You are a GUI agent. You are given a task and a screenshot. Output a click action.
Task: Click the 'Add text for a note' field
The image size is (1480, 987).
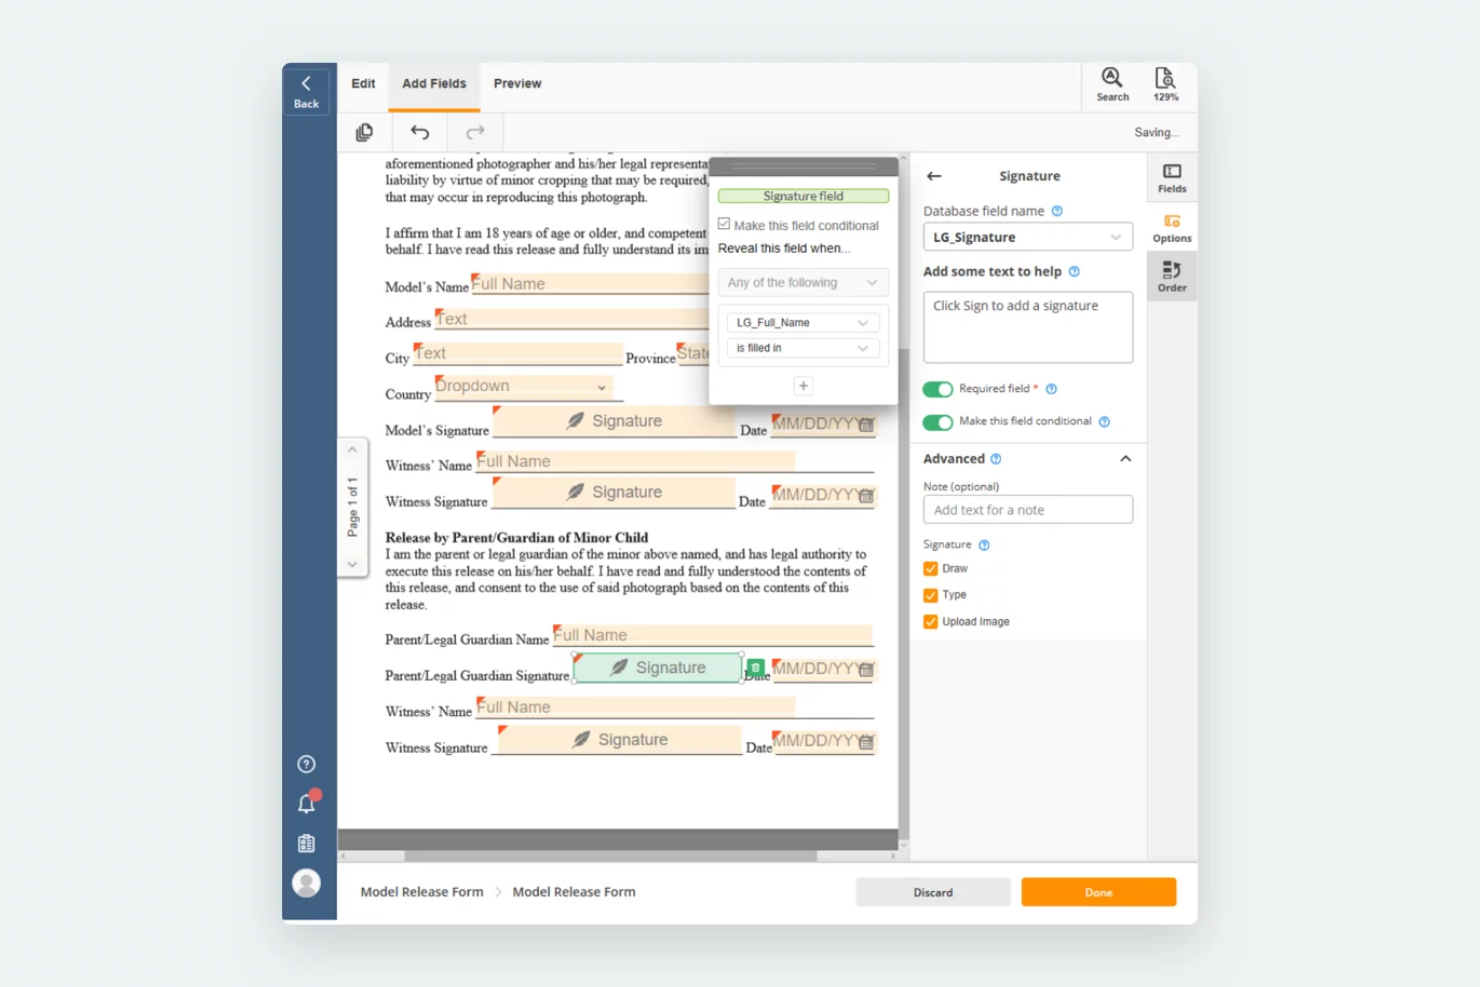[1027, 509]
